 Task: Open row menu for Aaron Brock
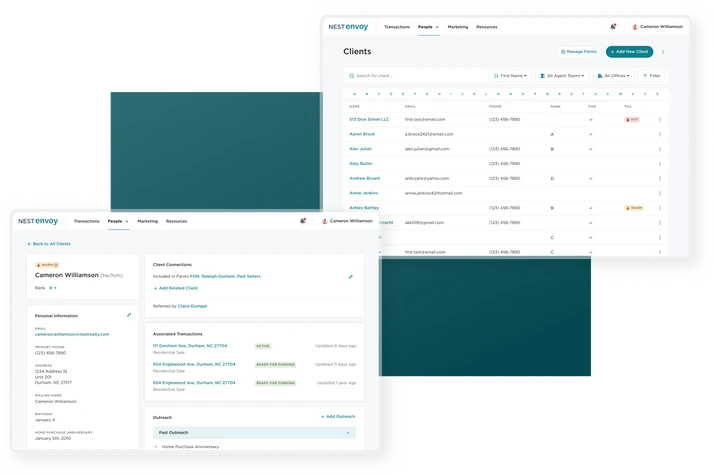click(x=660, y=134)
